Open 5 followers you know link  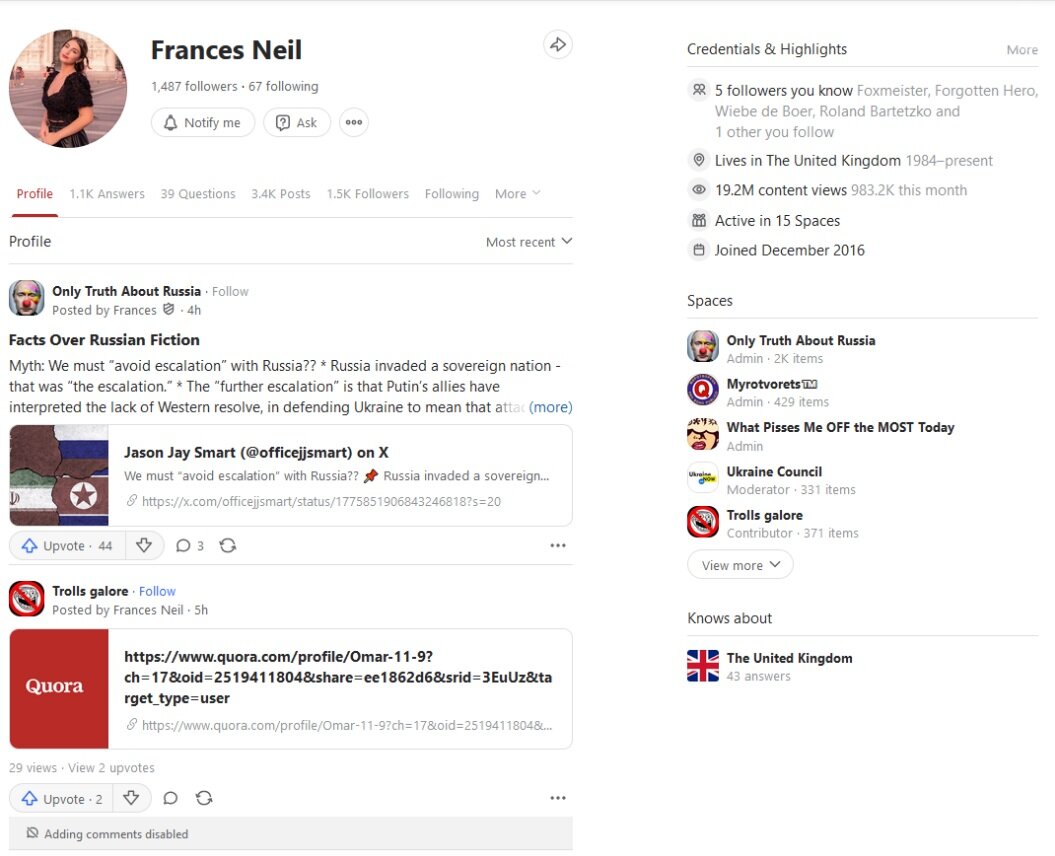pos(784,90)
